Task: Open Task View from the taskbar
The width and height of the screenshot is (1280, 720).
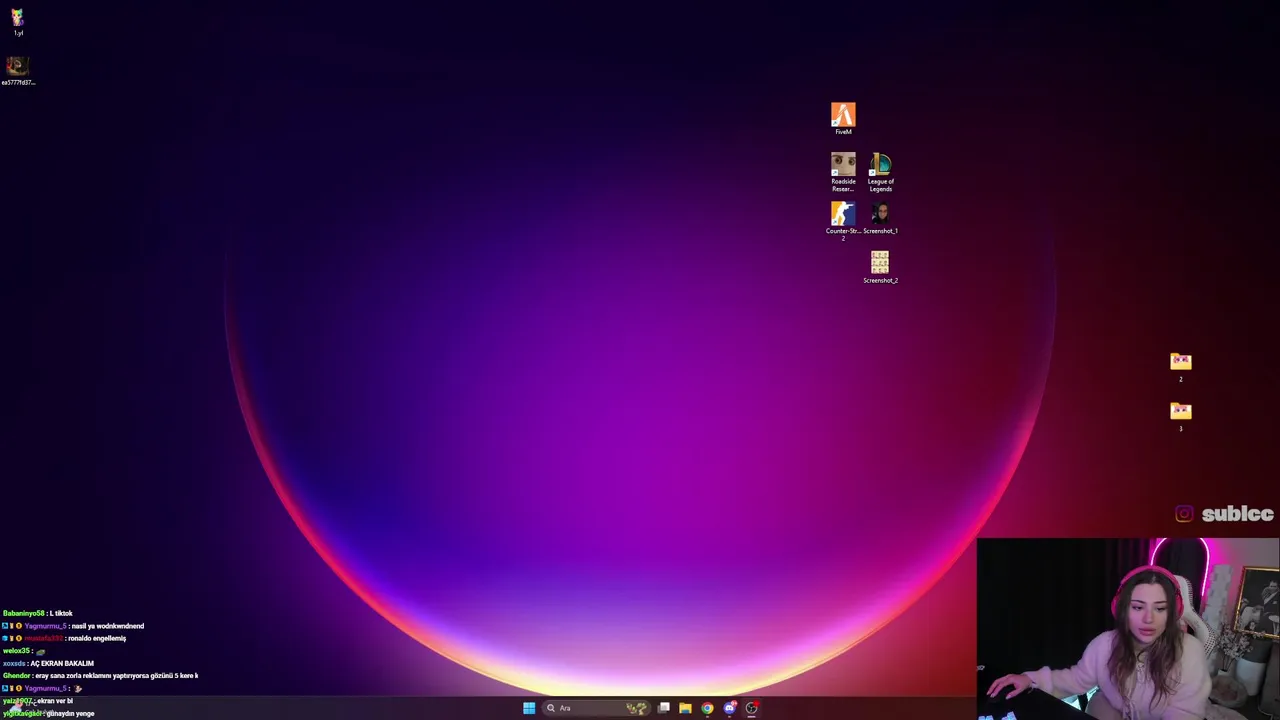Action: tap(664, 708)
